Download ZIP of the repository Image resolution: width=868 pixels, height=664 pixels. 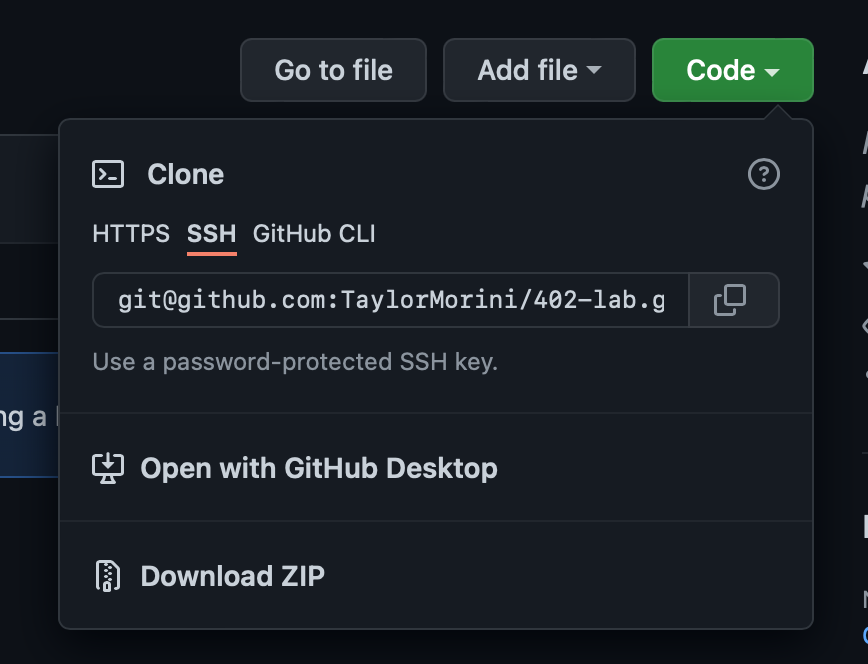click(x=232, y=576)
